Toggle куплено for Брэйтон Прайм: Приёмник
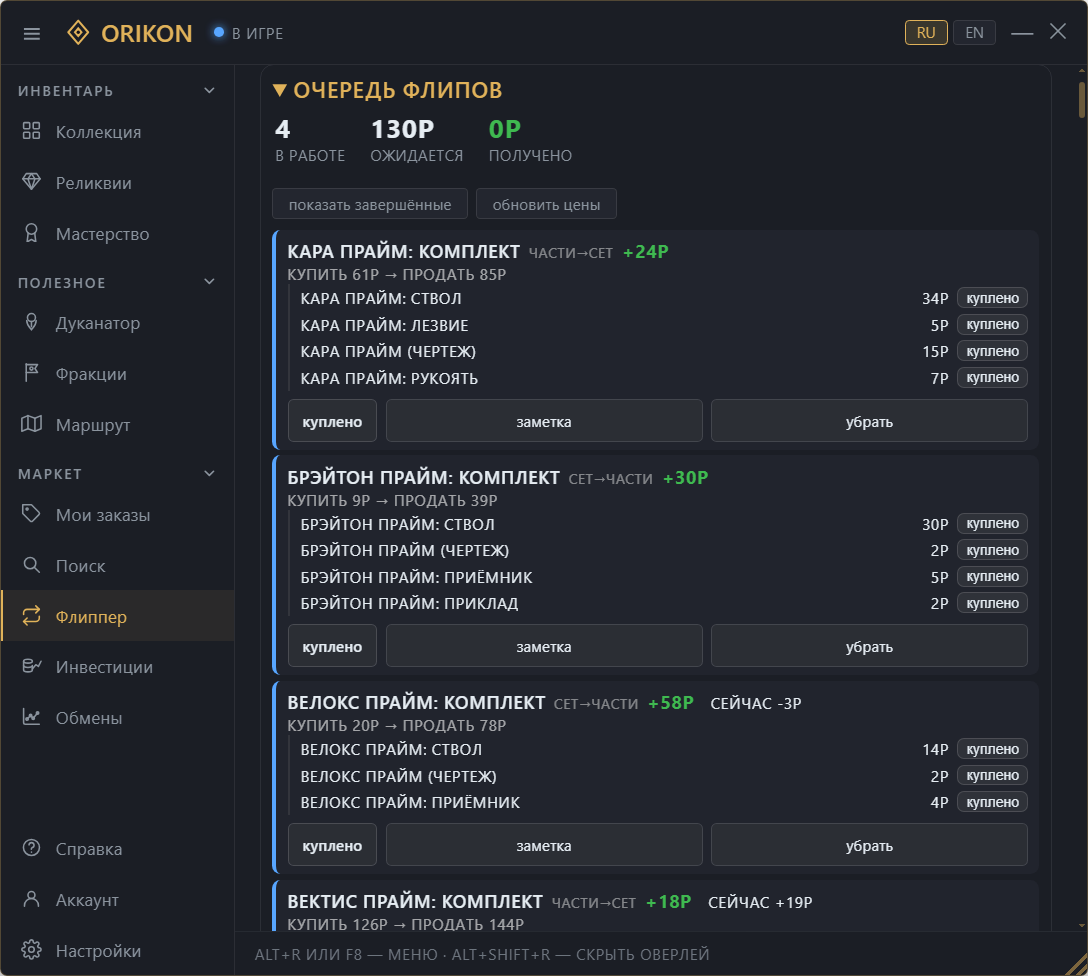The height and width of the screenshot is (976, 1088). (x=992, y=577)
